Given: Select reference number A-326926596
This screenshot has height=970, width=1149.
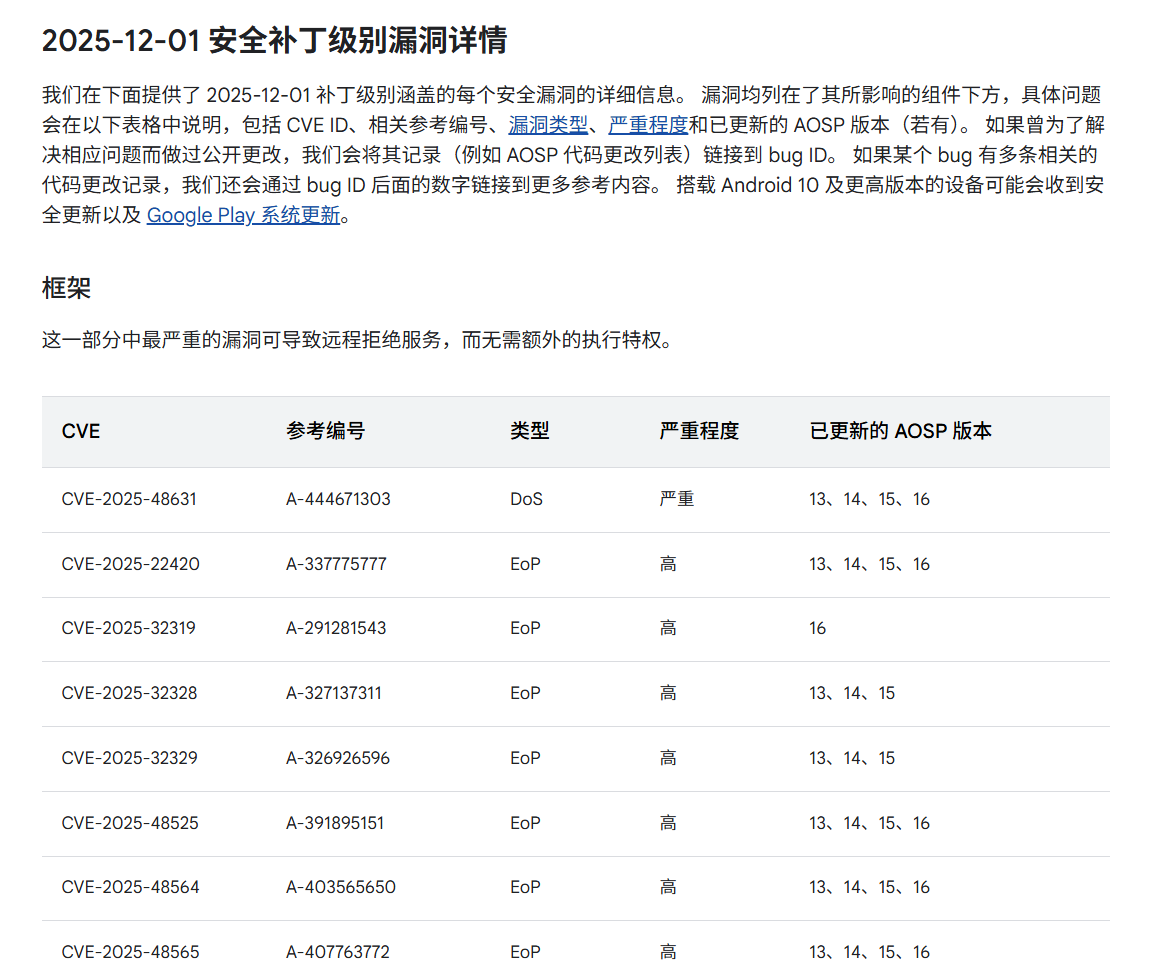Looking at the screenshot, I should click(337, 758).
